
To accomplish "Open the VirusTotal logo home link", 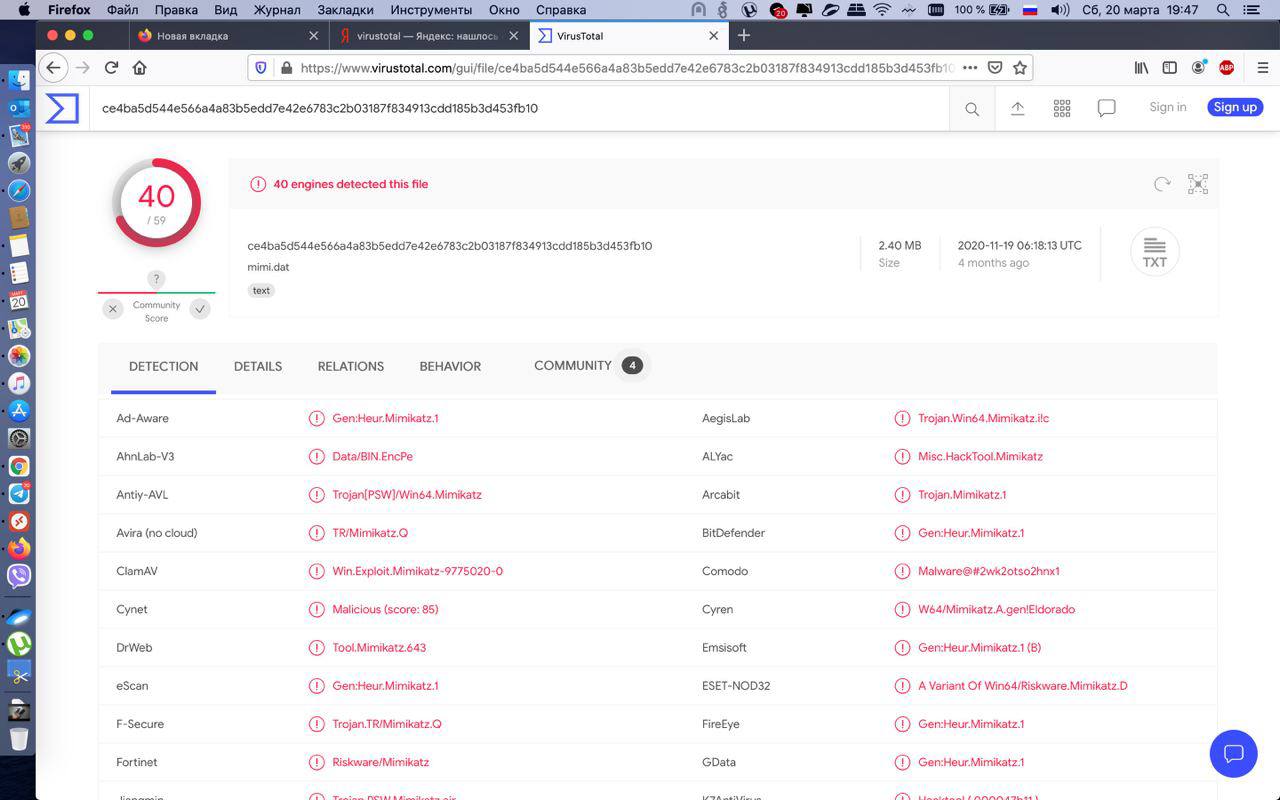I will pyautogui.click(x=62, y=108).
